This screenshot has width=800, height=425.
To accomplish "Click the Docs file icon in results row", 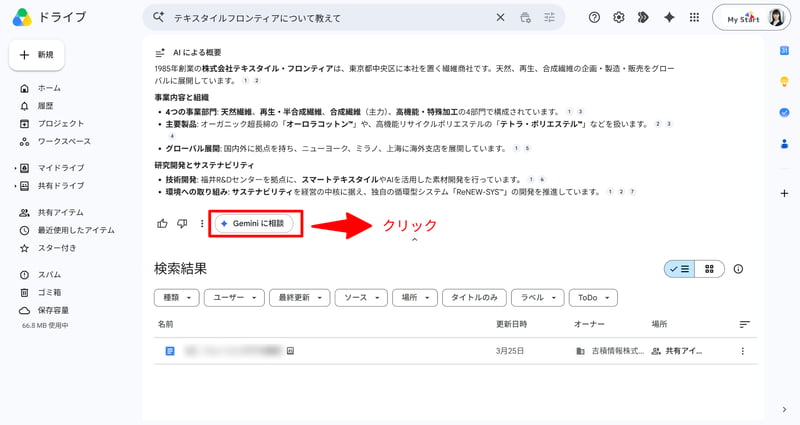I will (170, 351).
